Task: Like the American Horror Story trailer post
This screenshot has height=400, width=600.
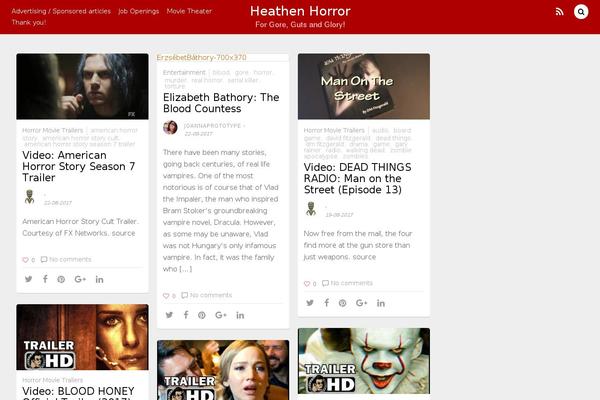Action: pos(26,260)
